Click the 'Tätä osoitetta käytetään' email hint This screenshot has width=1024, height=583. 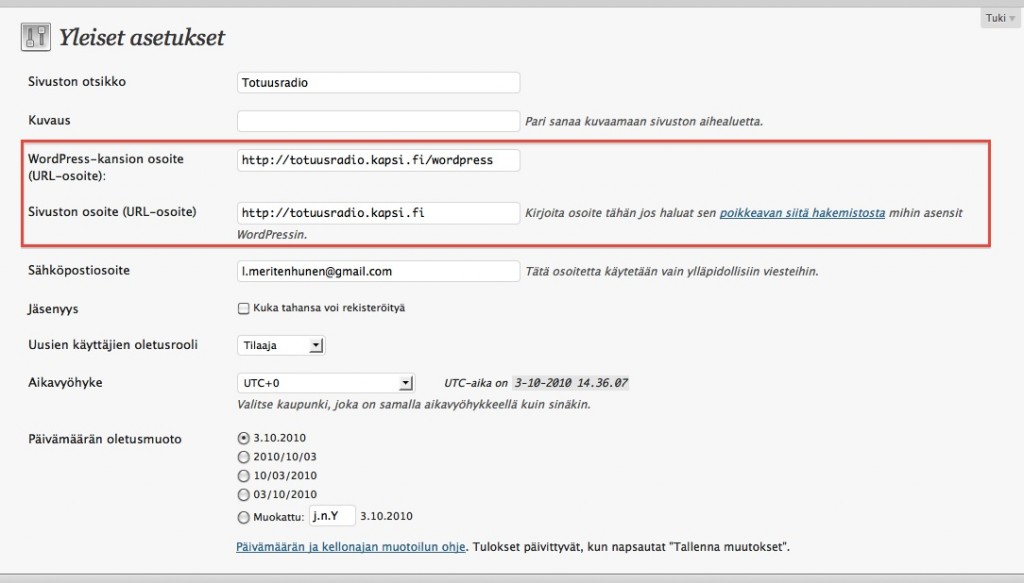[x=672, y=272]
